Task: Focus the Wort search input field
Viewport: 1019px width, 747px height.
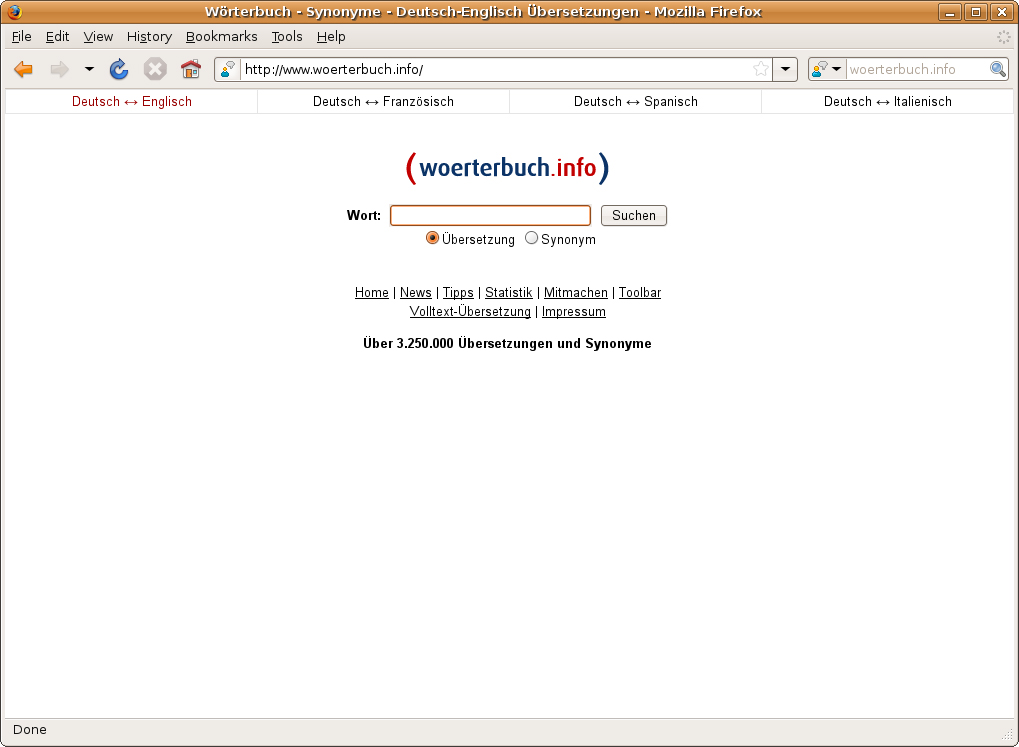Action: tap(490, 215)
